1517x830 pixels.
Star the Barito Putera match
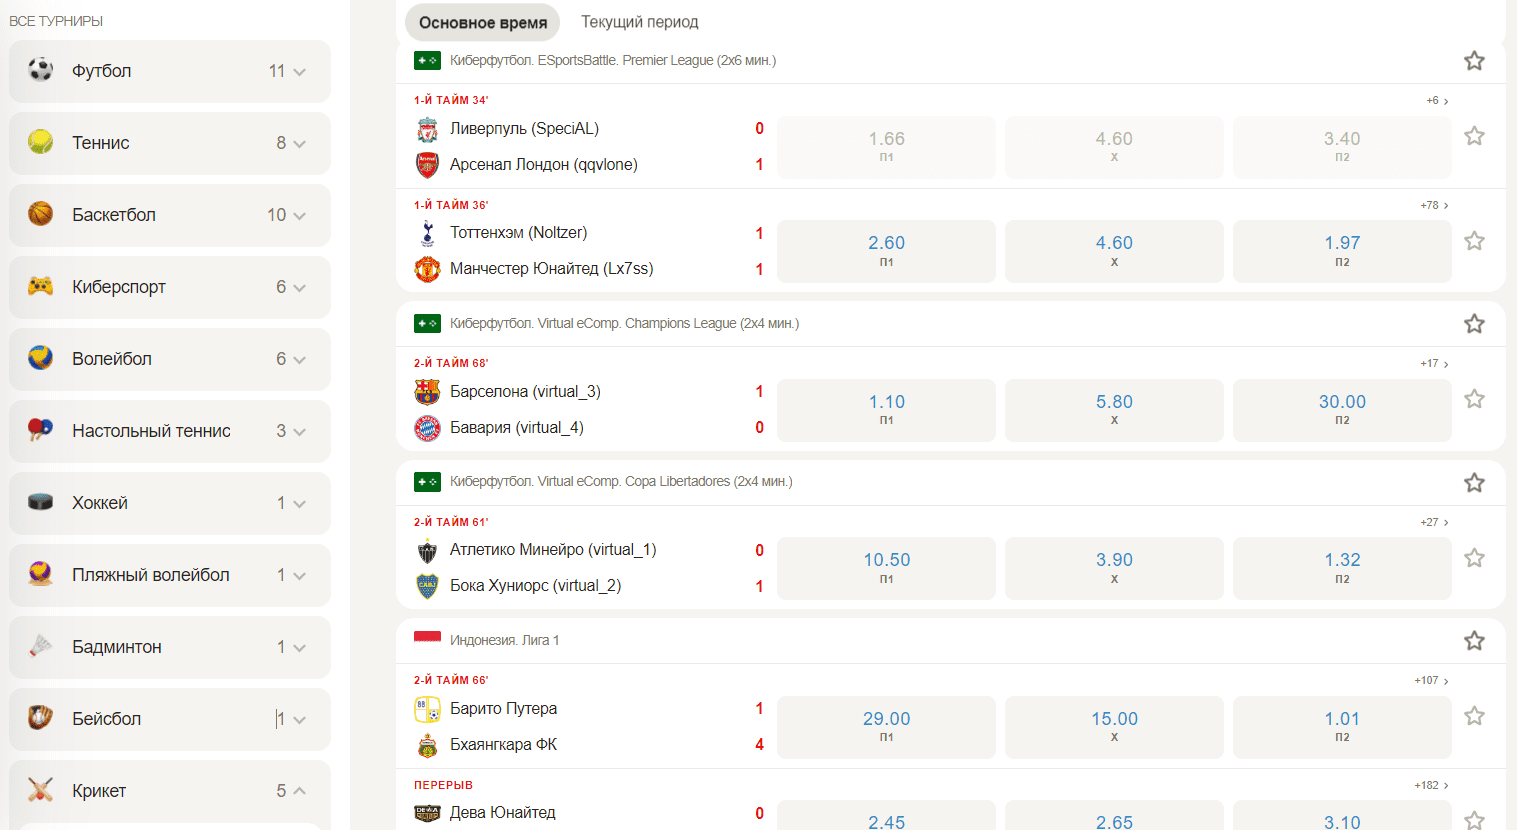(x=1474, y=716)
